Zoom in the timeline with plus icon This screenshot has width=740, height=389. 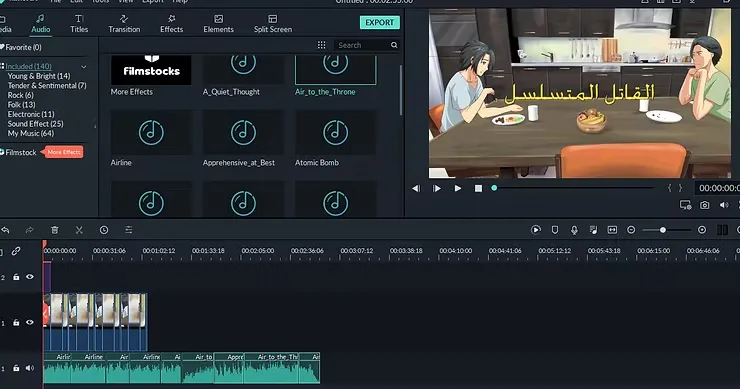(x=702, y=230)
